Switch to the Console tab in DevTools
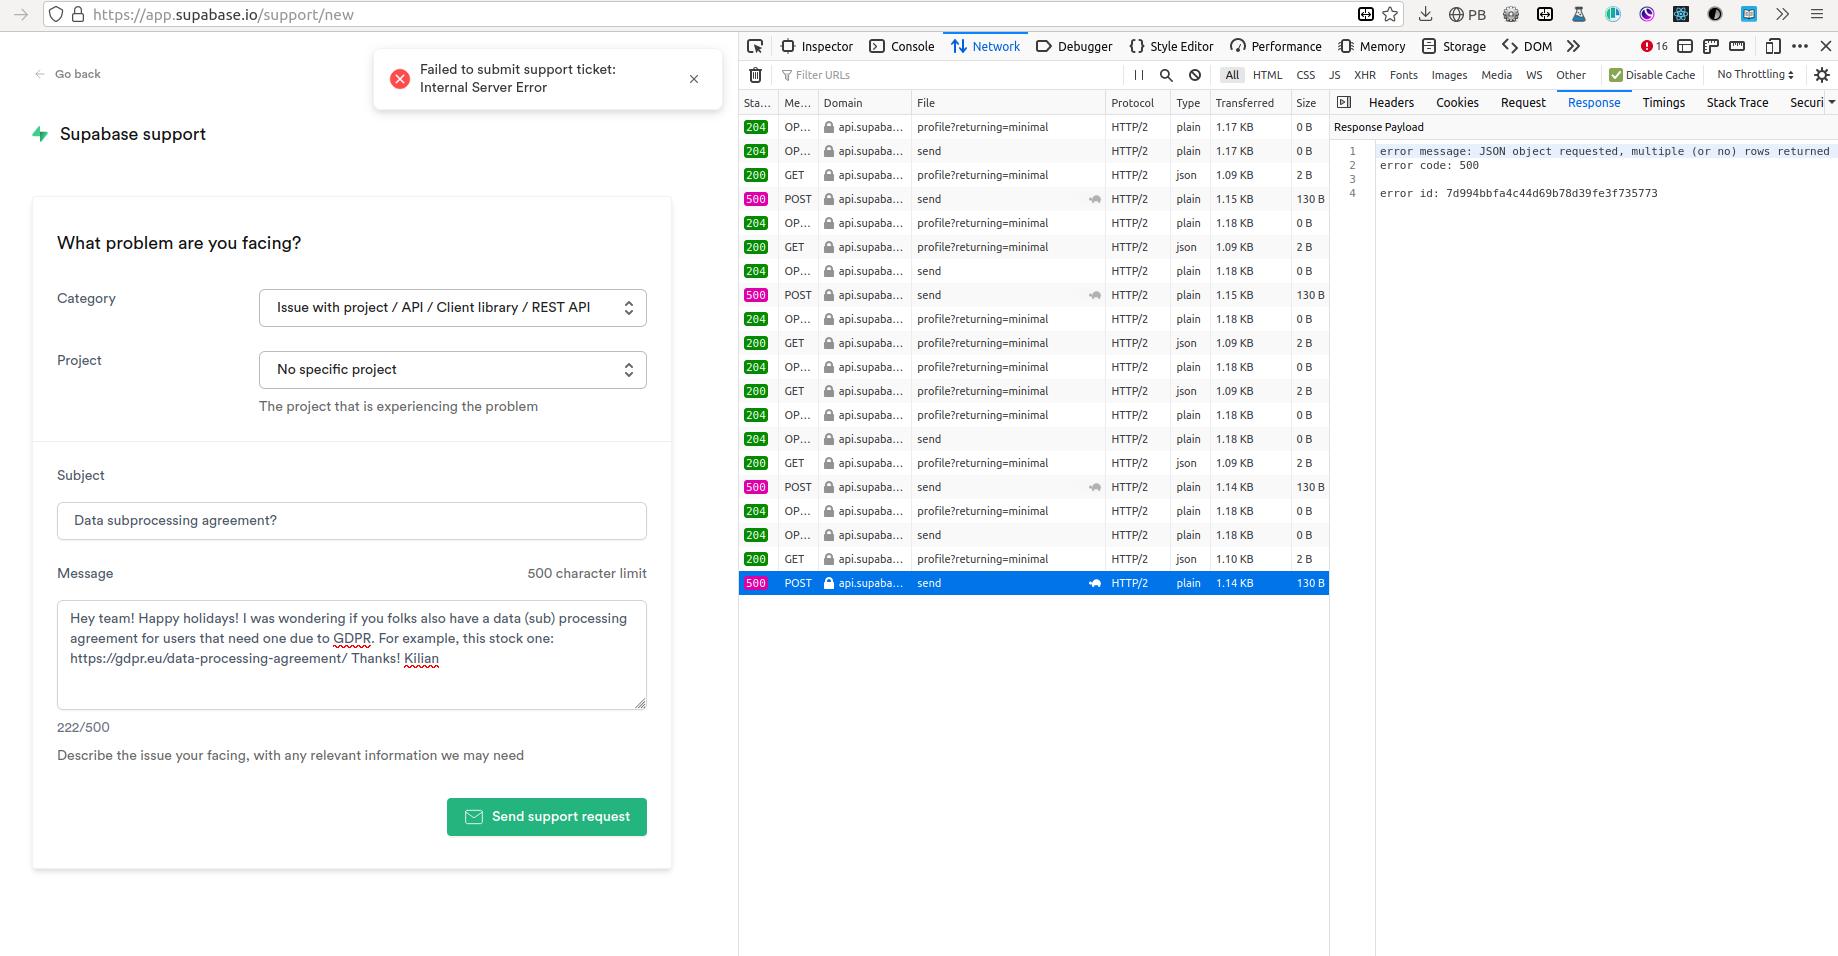Screen dimensions: 1838x956 coord(901,46)
